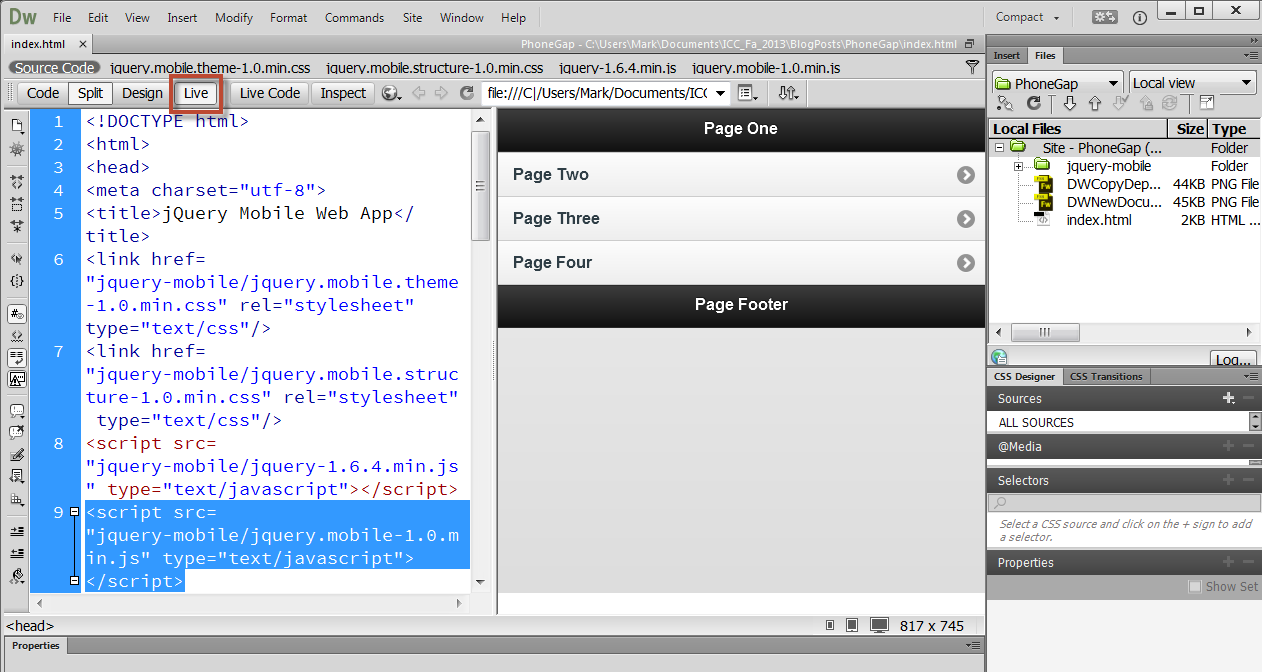
Task: Click Expand All icon in coding toolbar
Action: (17, 225)
